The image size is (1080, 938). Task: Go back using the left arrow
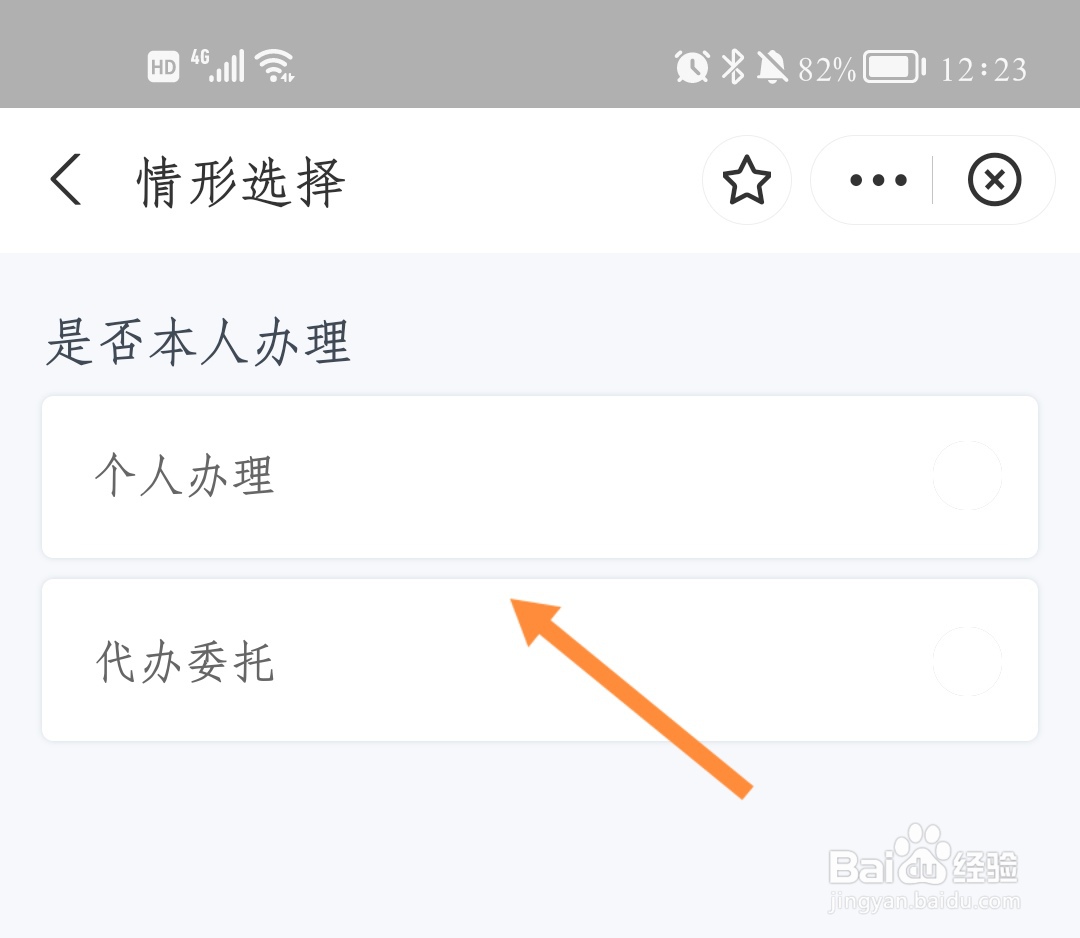[x=66, y=180]
